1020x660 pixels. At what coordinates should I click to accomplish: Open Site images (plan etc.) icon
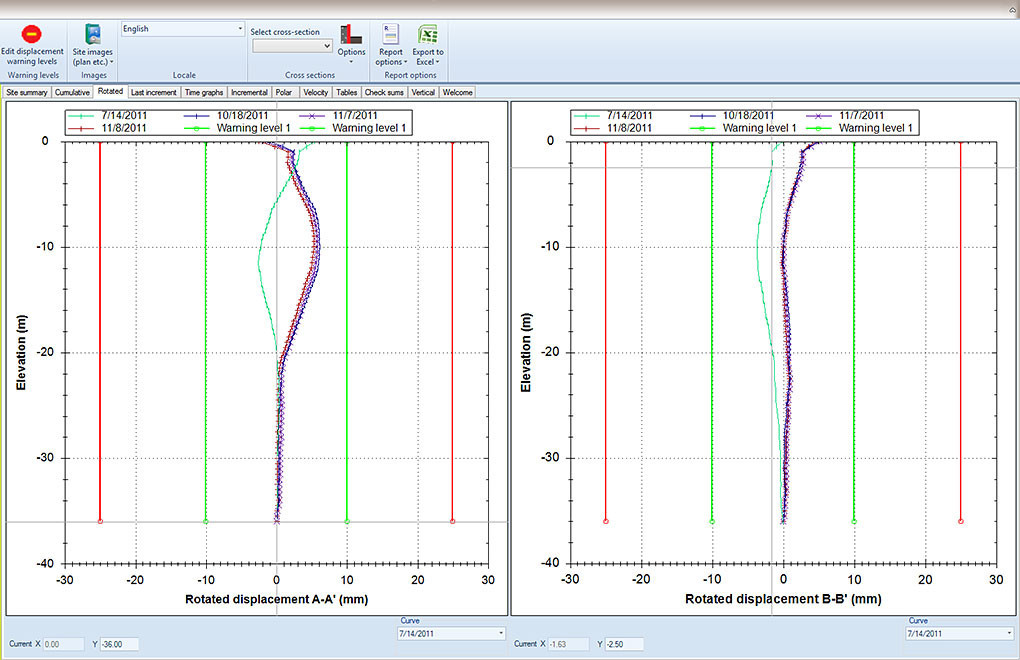point(92,34)
